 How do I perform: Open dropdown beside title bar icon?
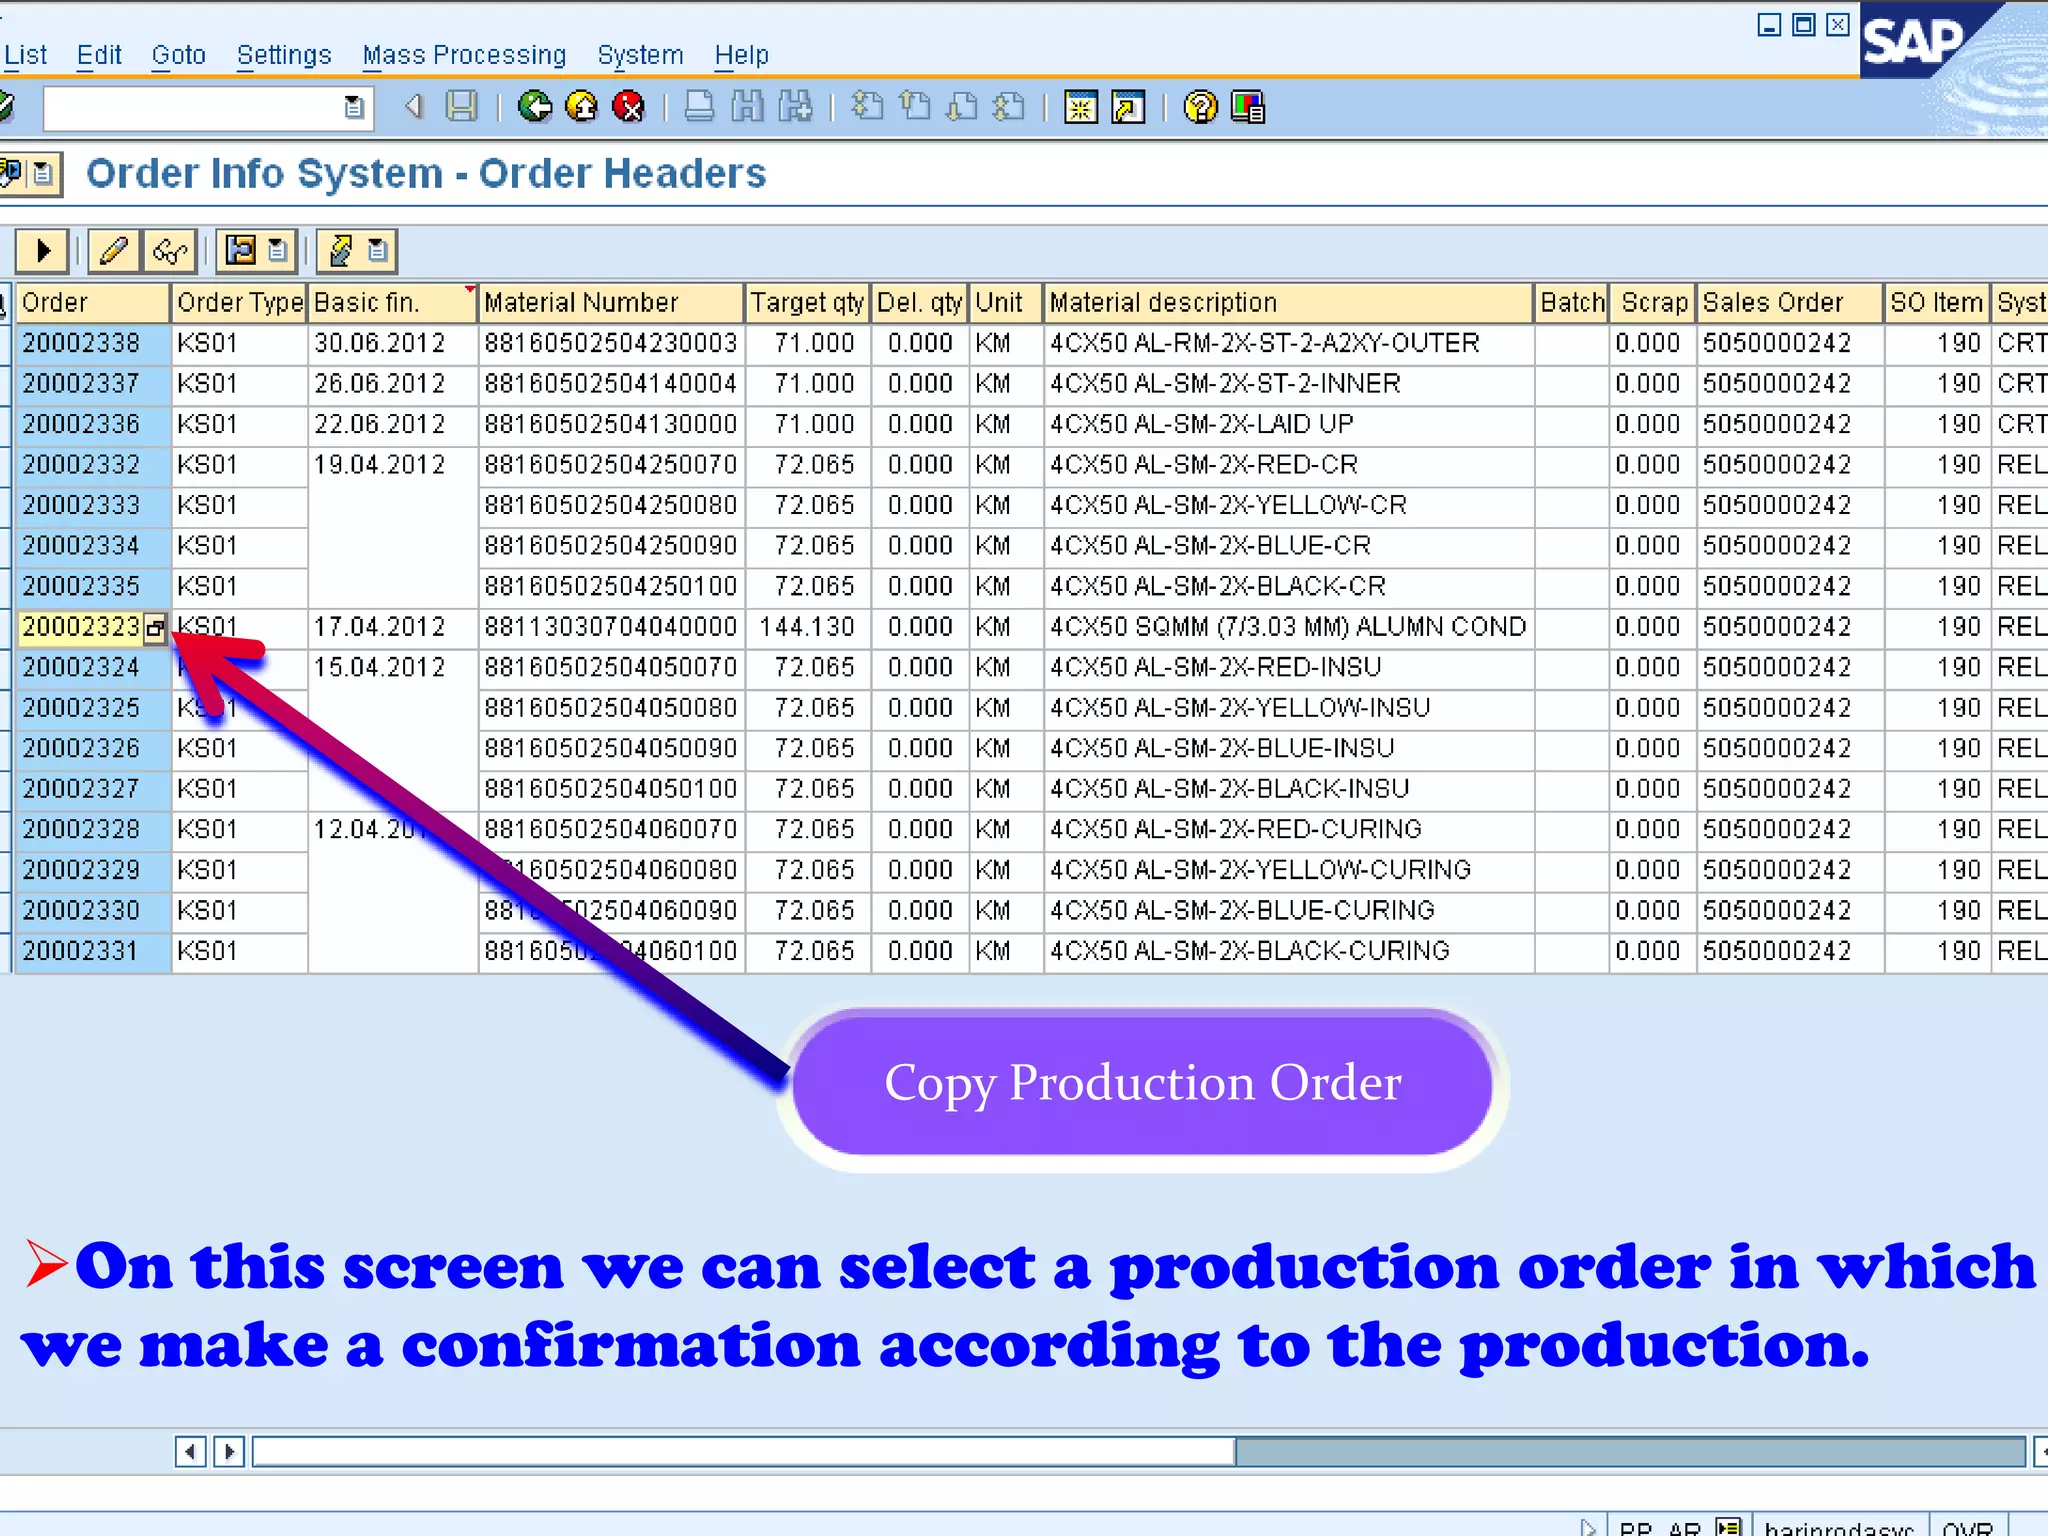point(44,174)
